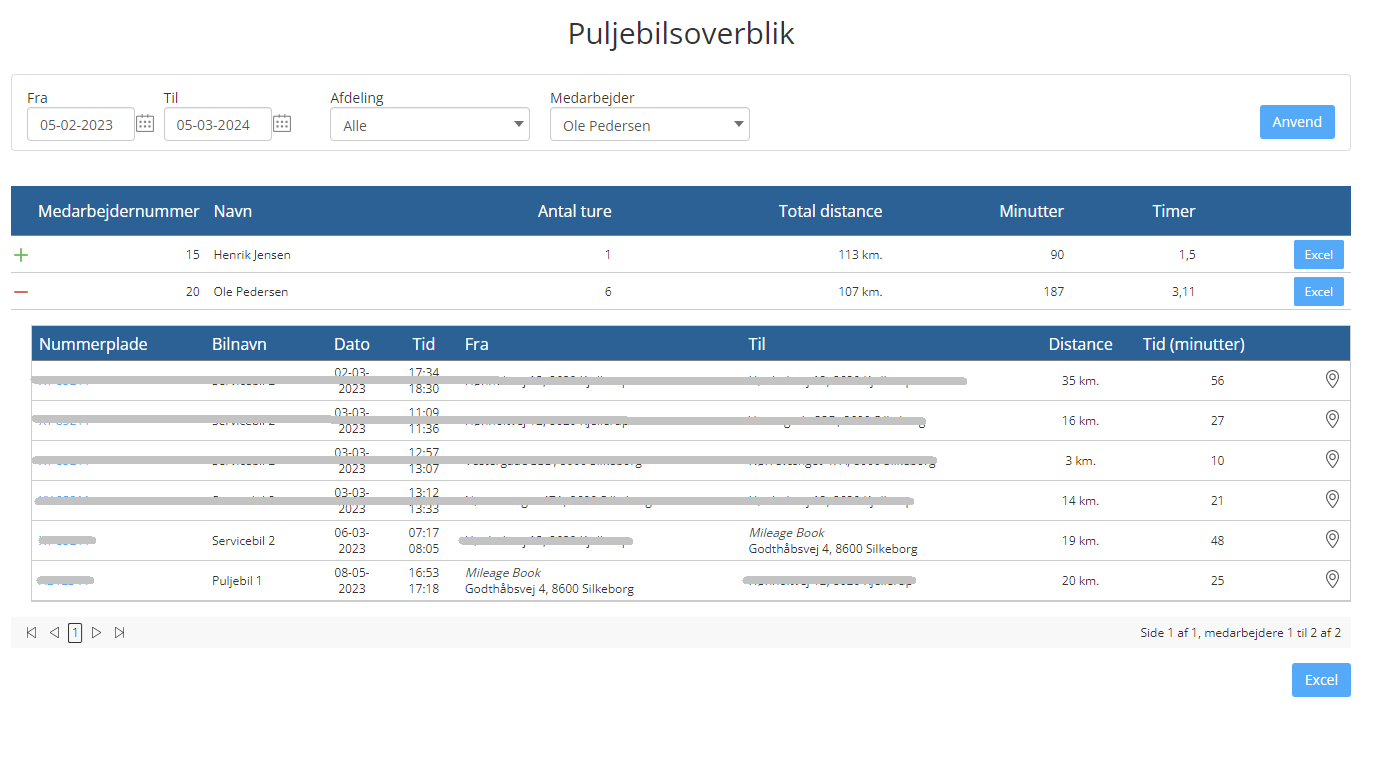Open the Til date calendar picker
The image size is (1373, 758).
pyautogui.click(x=282, y=123)
